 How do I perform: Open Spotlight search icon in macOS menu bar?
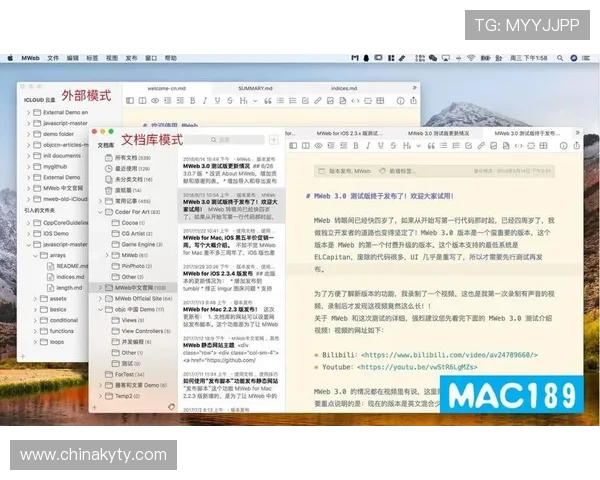click(x=560, y=58)
